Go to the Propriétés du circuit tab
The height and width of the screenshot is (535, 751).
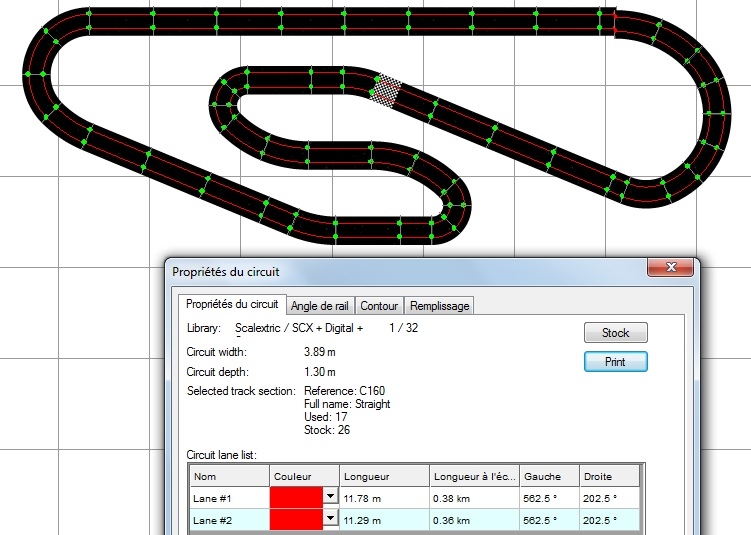pos(232,304)
